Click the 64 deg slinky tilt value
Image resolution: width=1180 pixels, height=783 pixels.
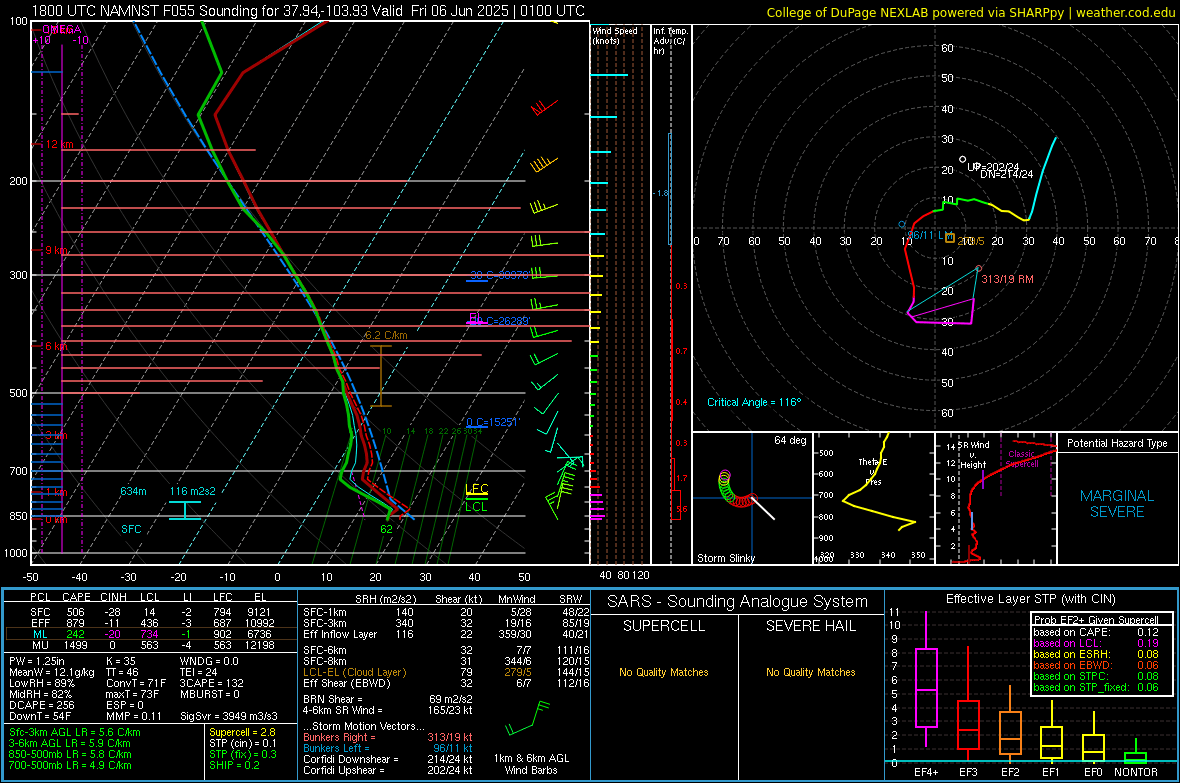789,440
